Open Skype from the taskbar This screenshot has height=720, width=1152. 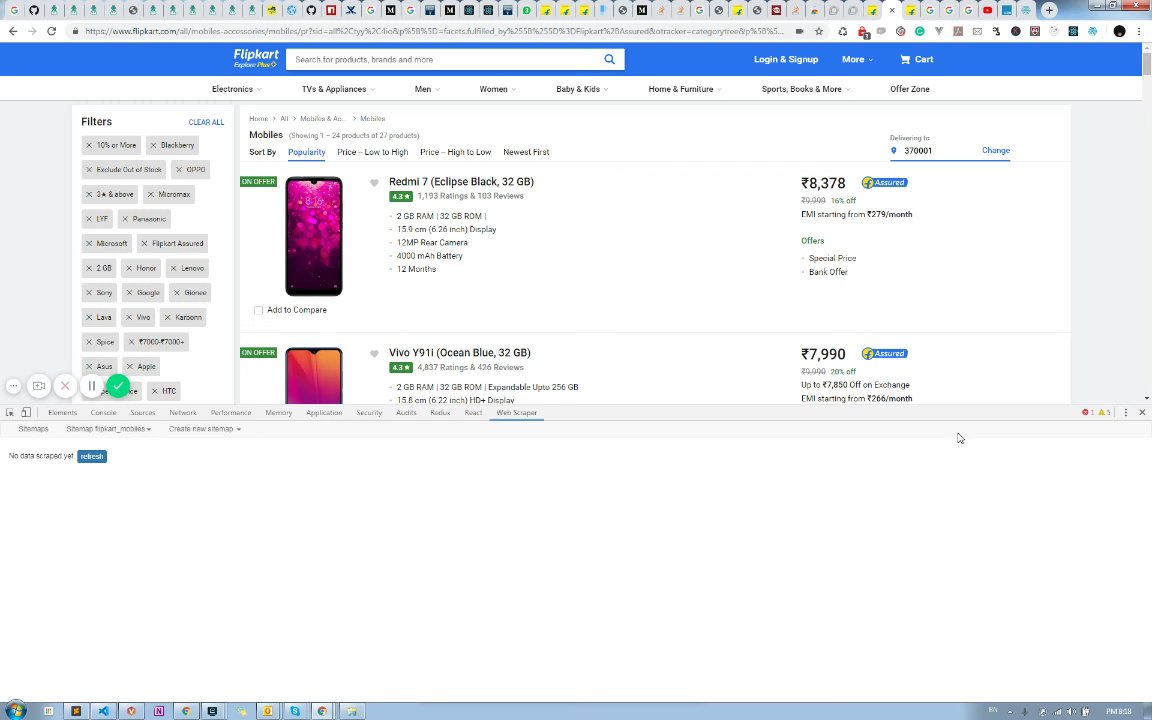tap(295, 711)
